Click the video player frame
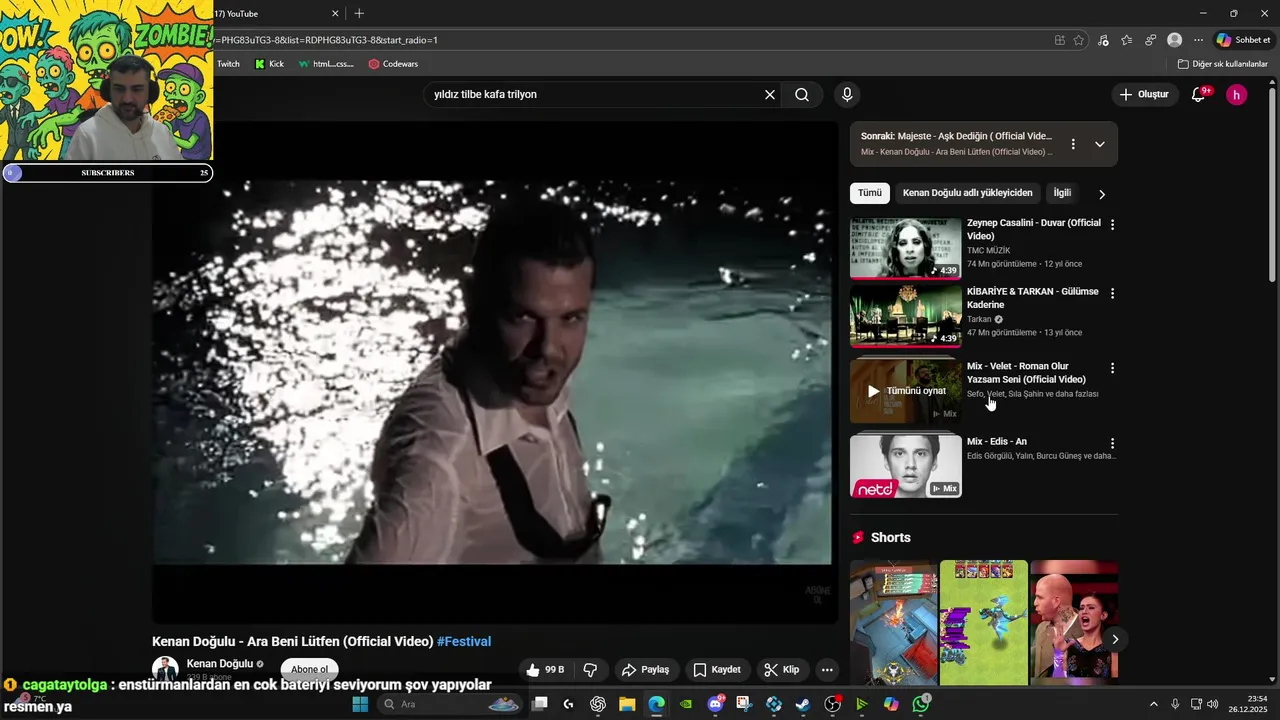This screenshot has width=1280, height=720. point(495,373)
